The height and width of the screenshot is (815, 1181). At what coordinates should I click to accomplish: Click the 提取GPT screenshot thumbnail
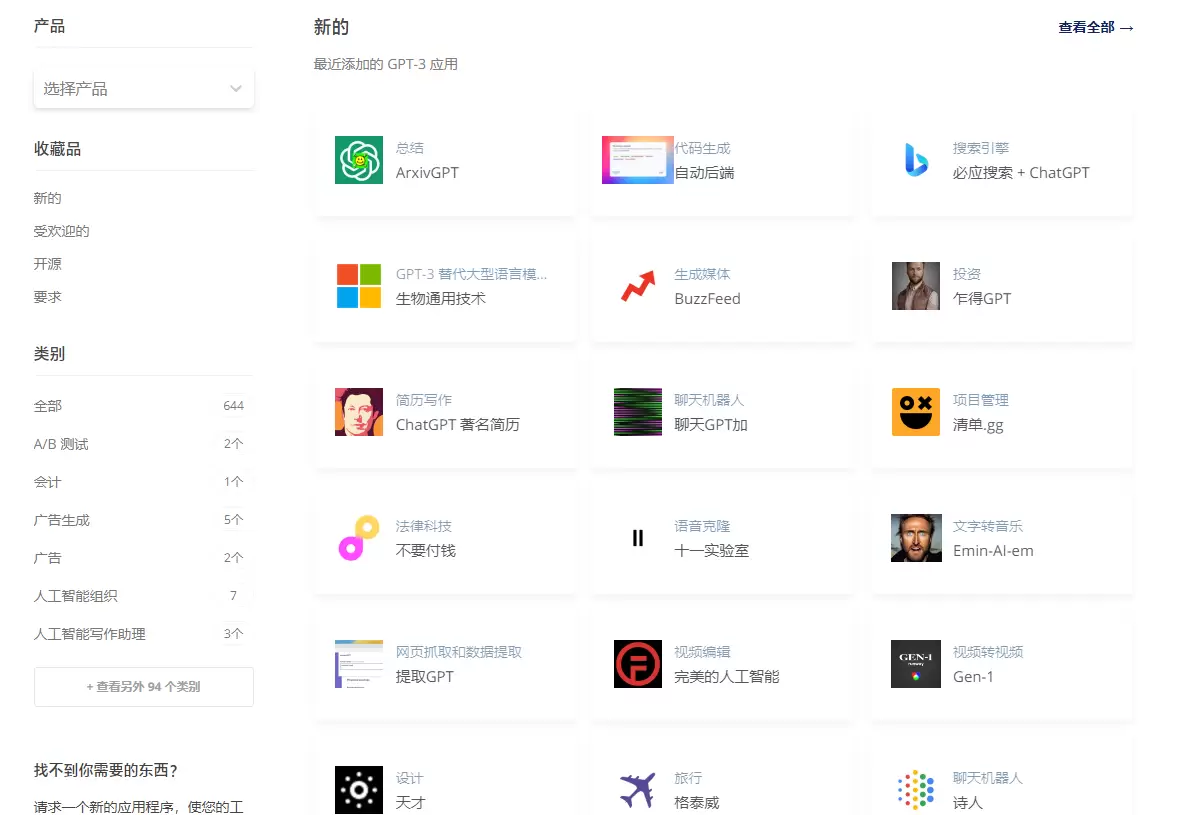[359, 664]
